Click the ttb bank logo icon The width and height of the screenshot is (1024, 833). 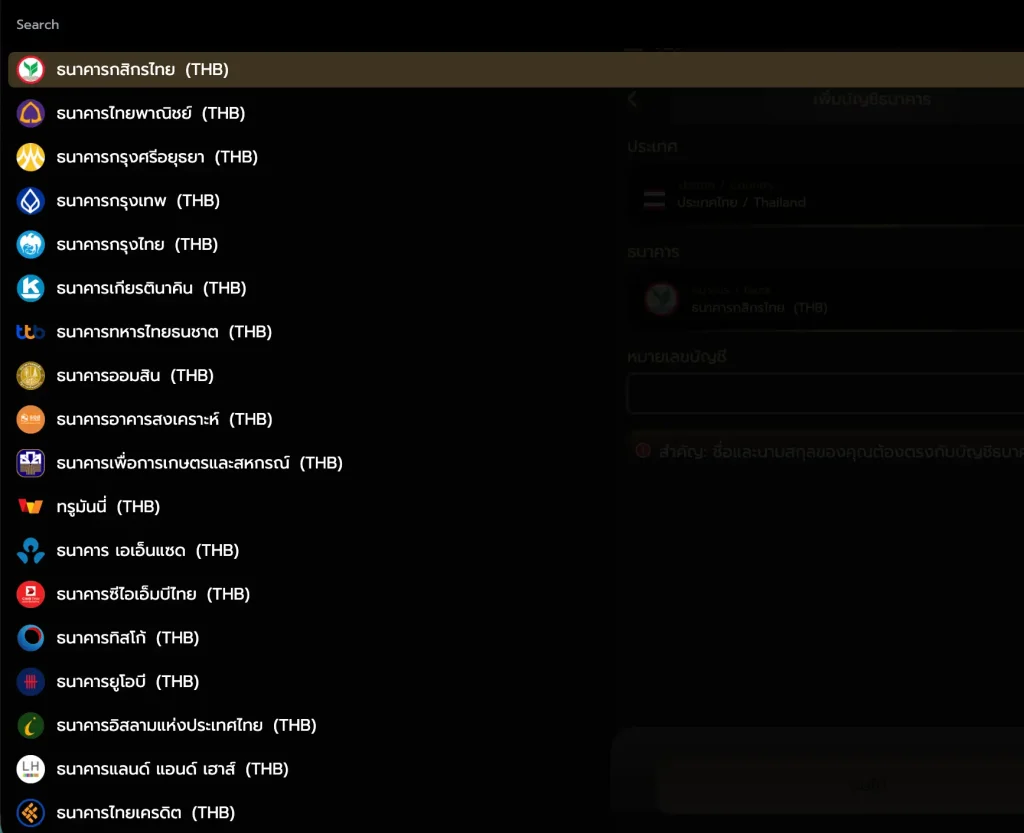31,332
